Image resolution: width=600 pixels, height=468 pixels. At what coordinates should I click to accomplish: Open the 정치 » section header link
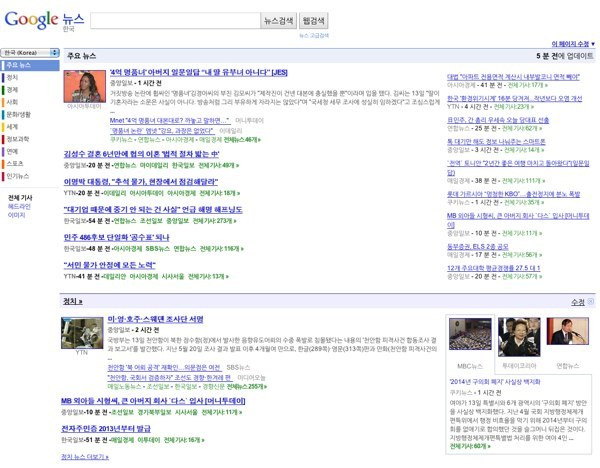(73, 302)
